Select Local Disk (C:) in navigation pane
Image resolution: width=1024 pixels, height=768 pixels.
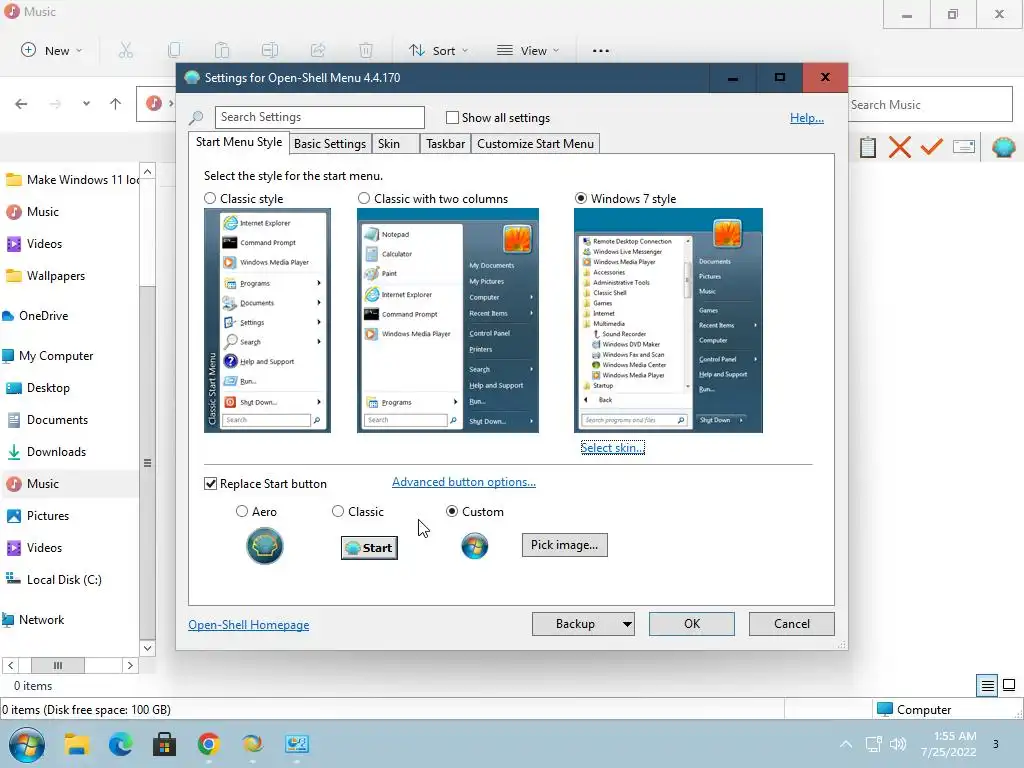(x=64, y=580)
